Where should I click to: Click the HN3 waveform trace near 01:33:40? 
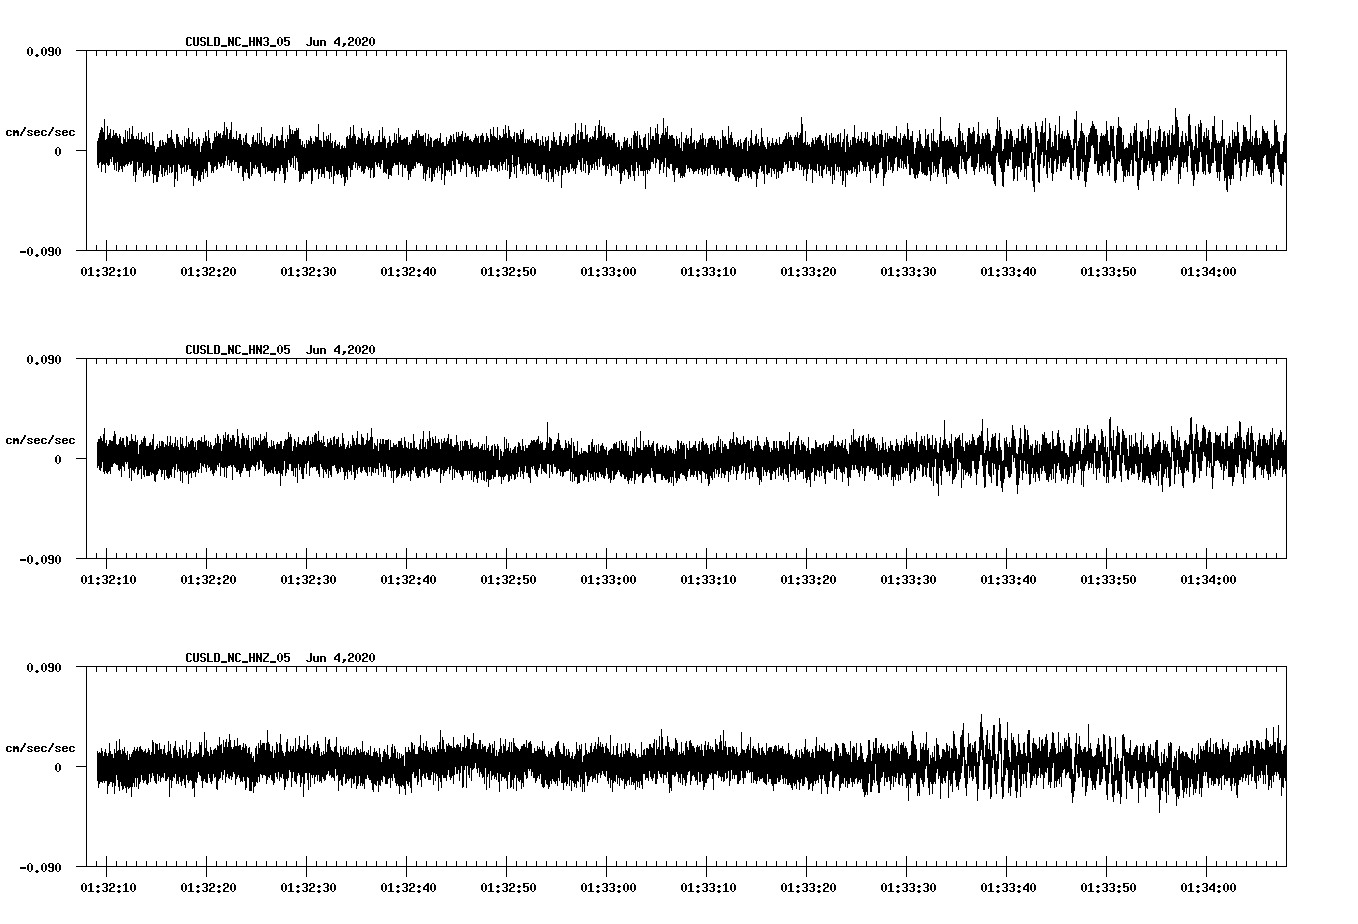(1007, 152)
